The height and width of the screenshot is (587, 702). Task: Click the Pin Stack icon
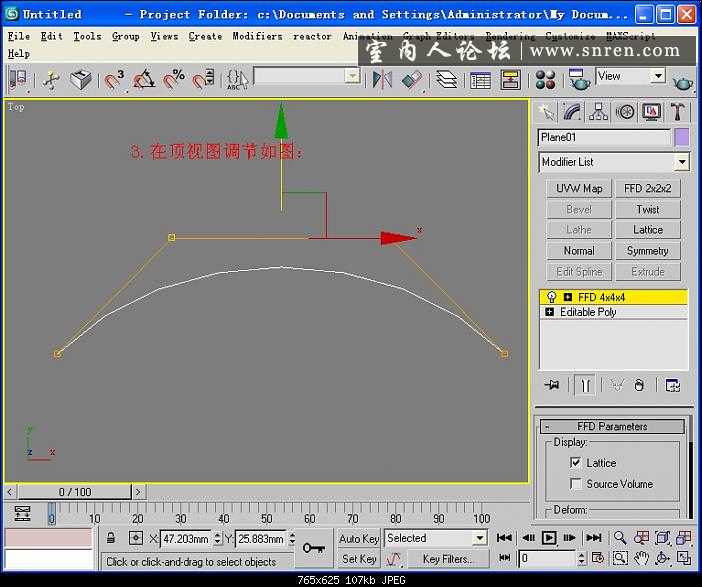552,385
